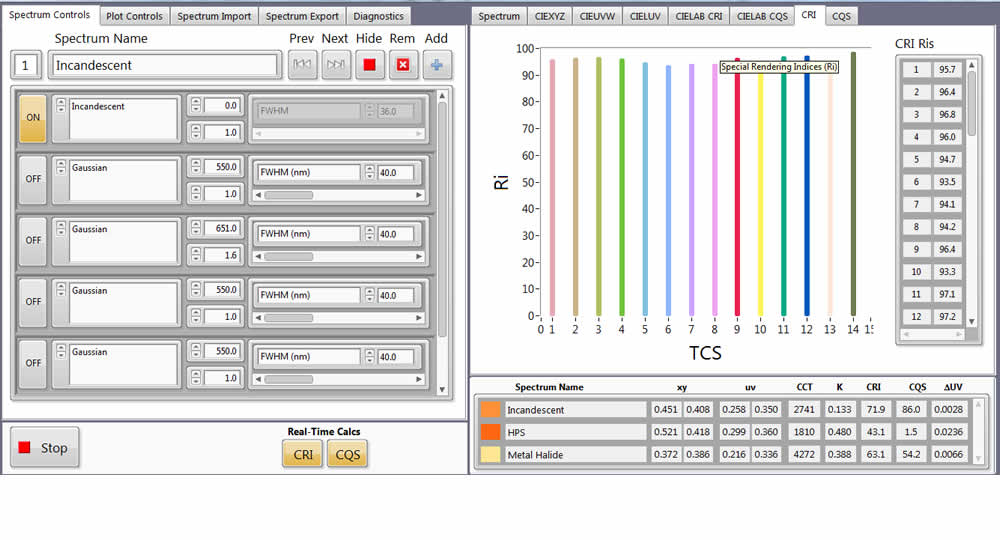Viewport: 1000px width, 540px height.
Task: Open FWHM (nm) dropdown in 651.0 Gaussian row
Action: (x=309, y=234)
